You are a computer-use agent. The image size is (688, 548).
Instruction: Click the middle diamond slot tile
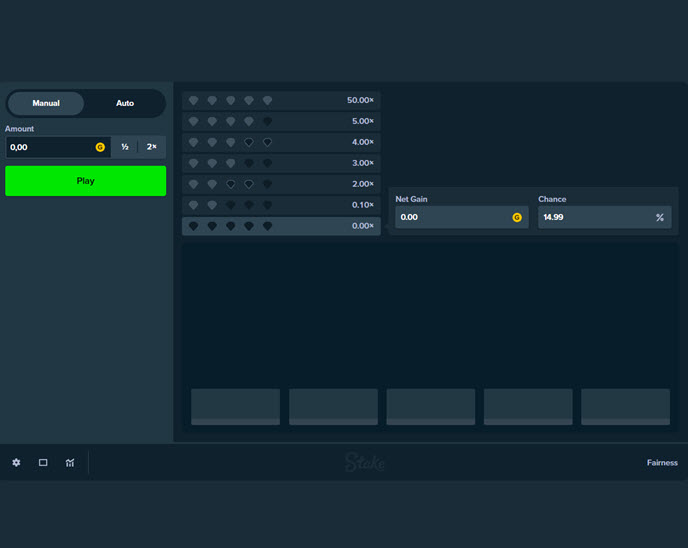430,407
